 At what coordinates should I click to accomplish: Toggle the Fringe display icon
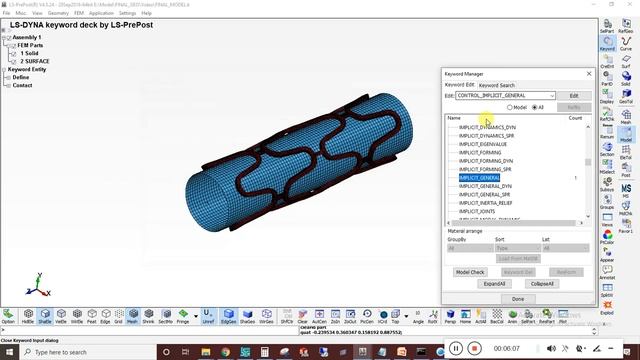(183, 316)
